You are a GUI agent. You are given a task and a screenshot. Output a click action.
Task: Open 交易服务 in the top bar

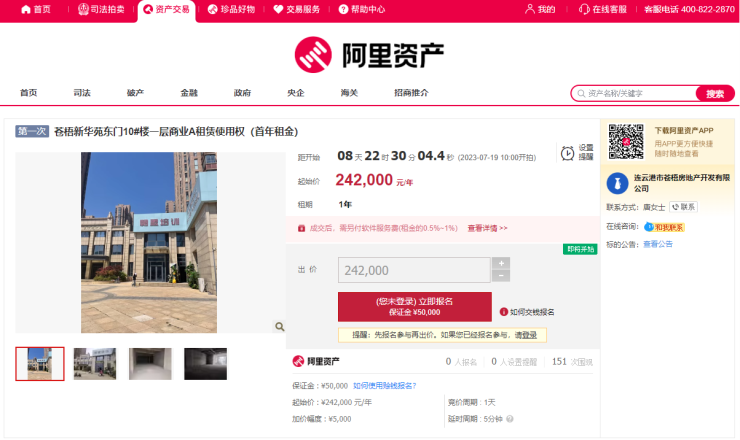(297, 9)
